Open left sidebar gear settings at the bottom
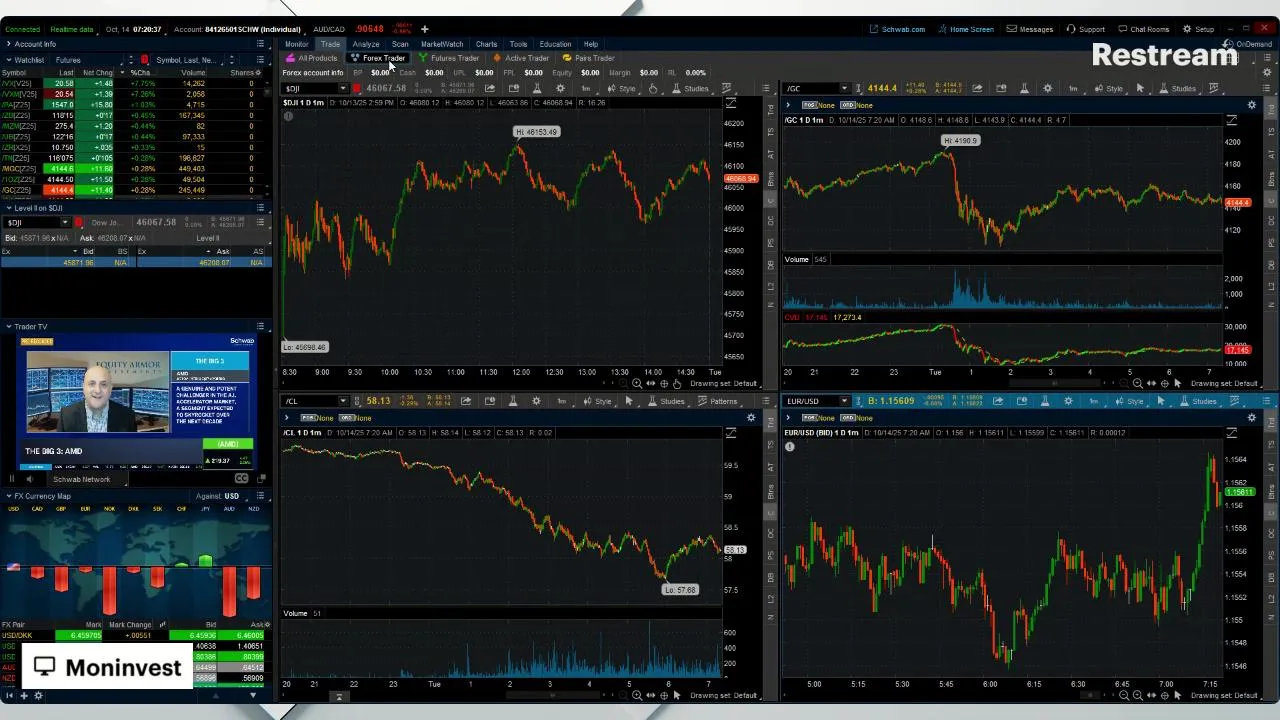The width and height of the screenshot is (1280, 720). click(38, 695)
